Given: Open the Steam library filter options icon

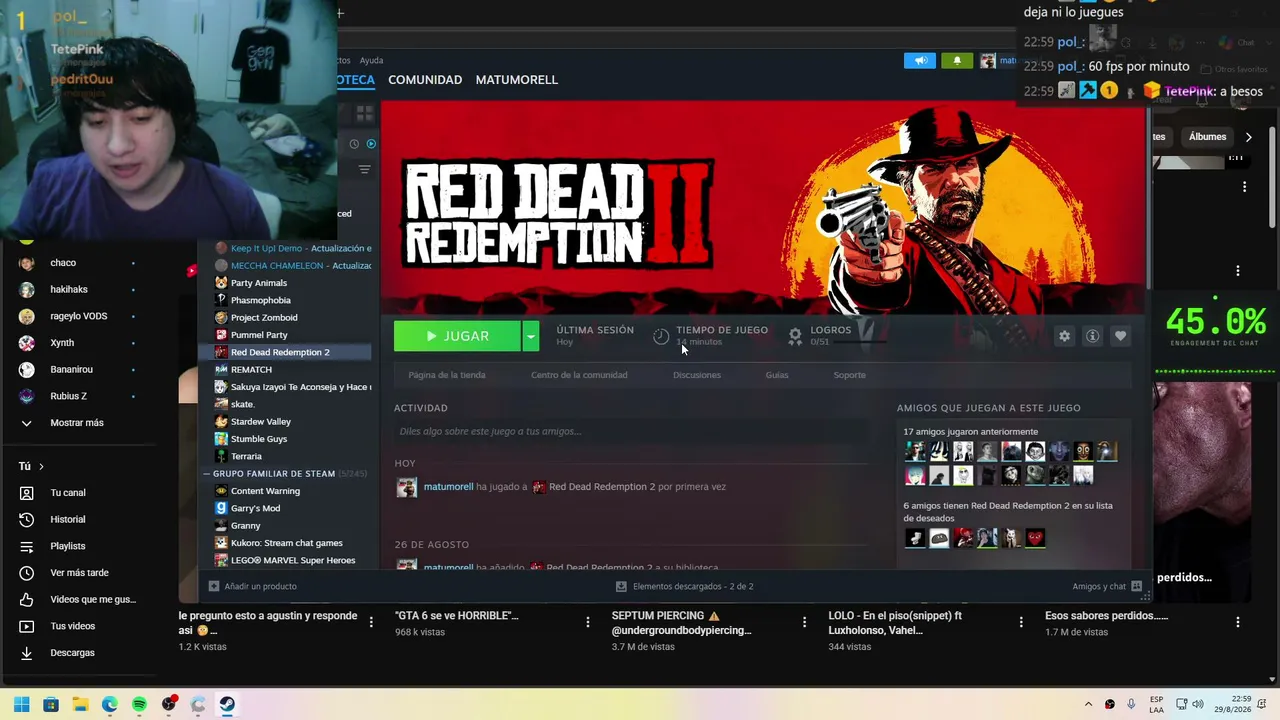Looking at the screenshot, I should [364, 170].
